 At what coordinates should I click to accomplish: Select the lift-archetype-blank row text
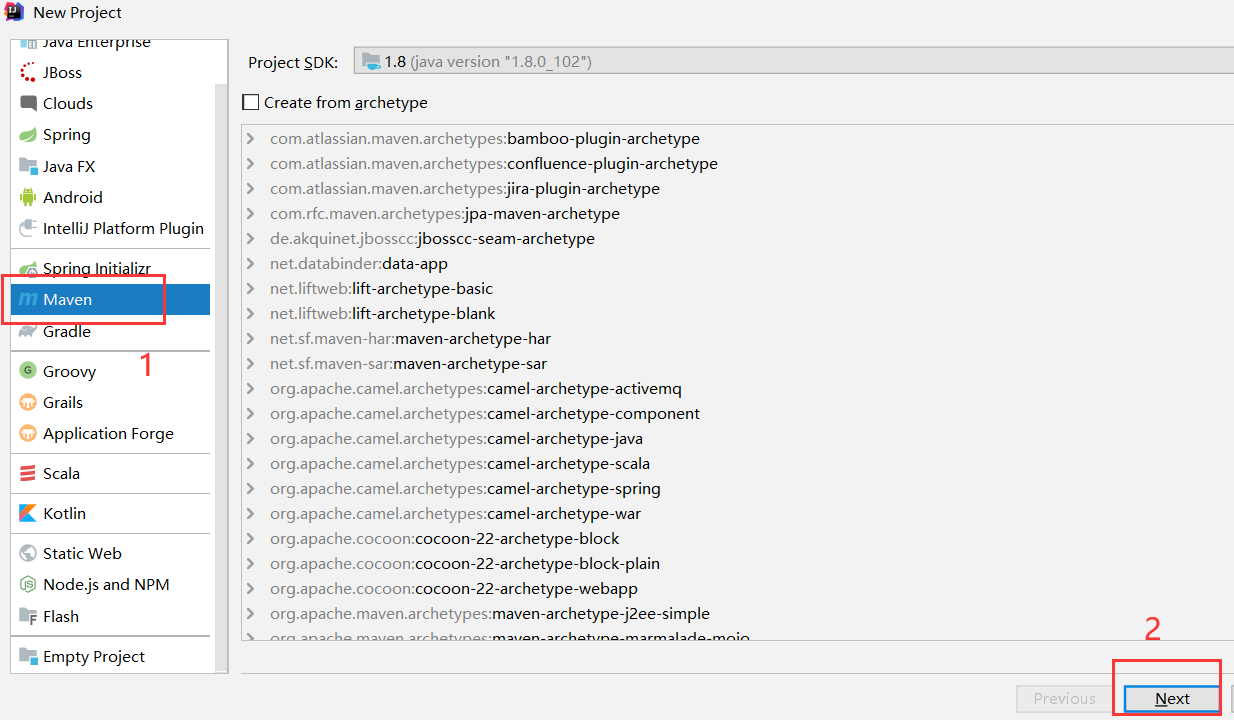(x=383, y=314)
